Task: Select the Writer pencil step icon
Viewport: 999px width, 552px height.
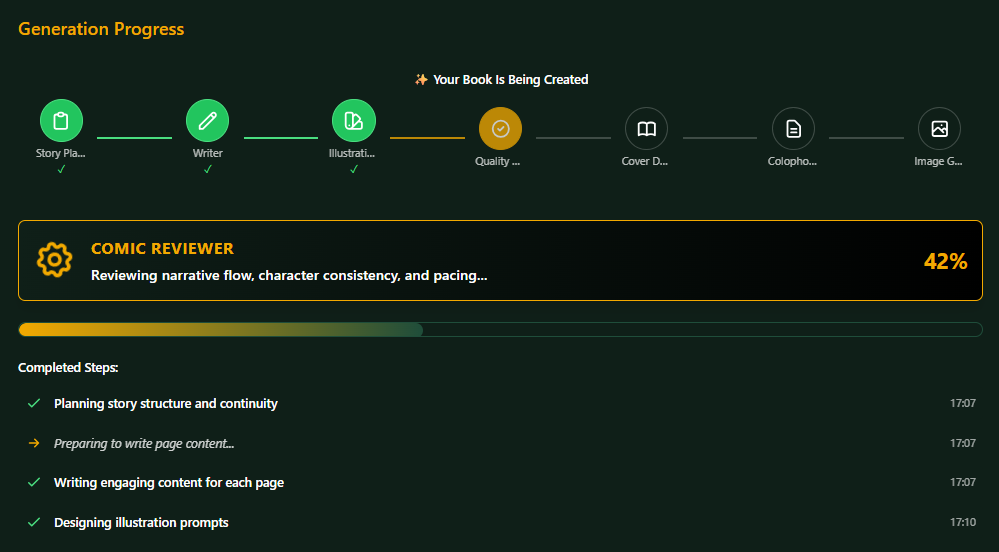Action: point(207,122)
